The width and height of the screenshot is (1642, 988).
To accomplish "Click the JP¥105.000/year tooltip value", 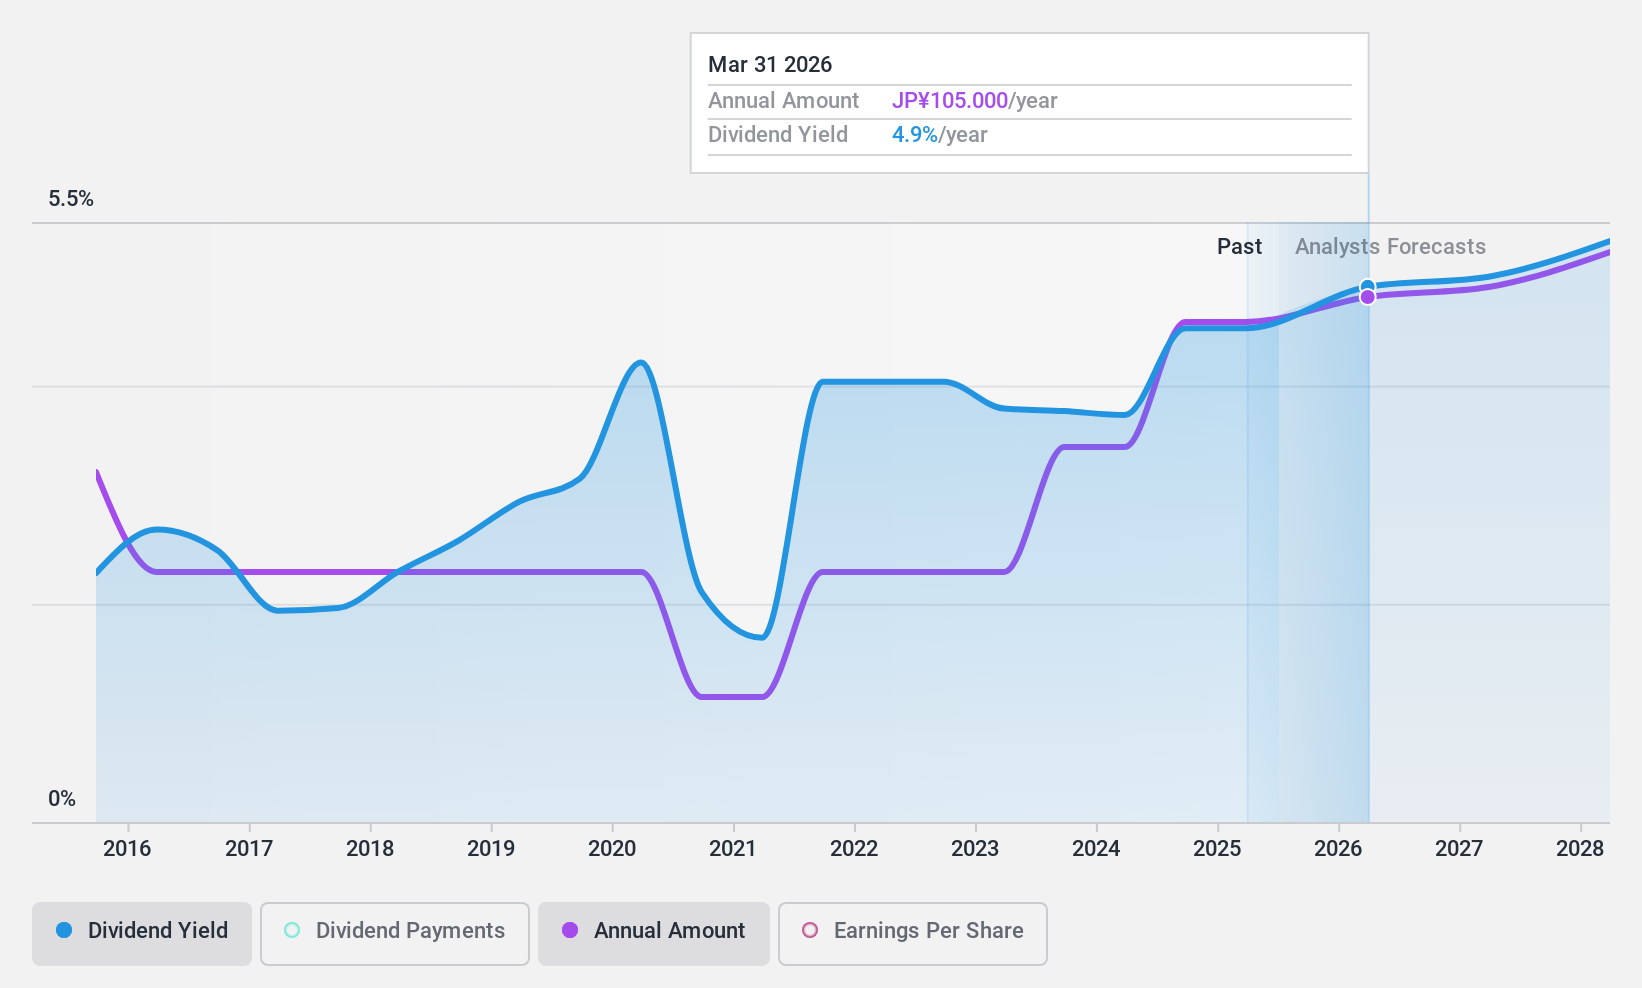I will pyautogui.click(x=974, y=101).
